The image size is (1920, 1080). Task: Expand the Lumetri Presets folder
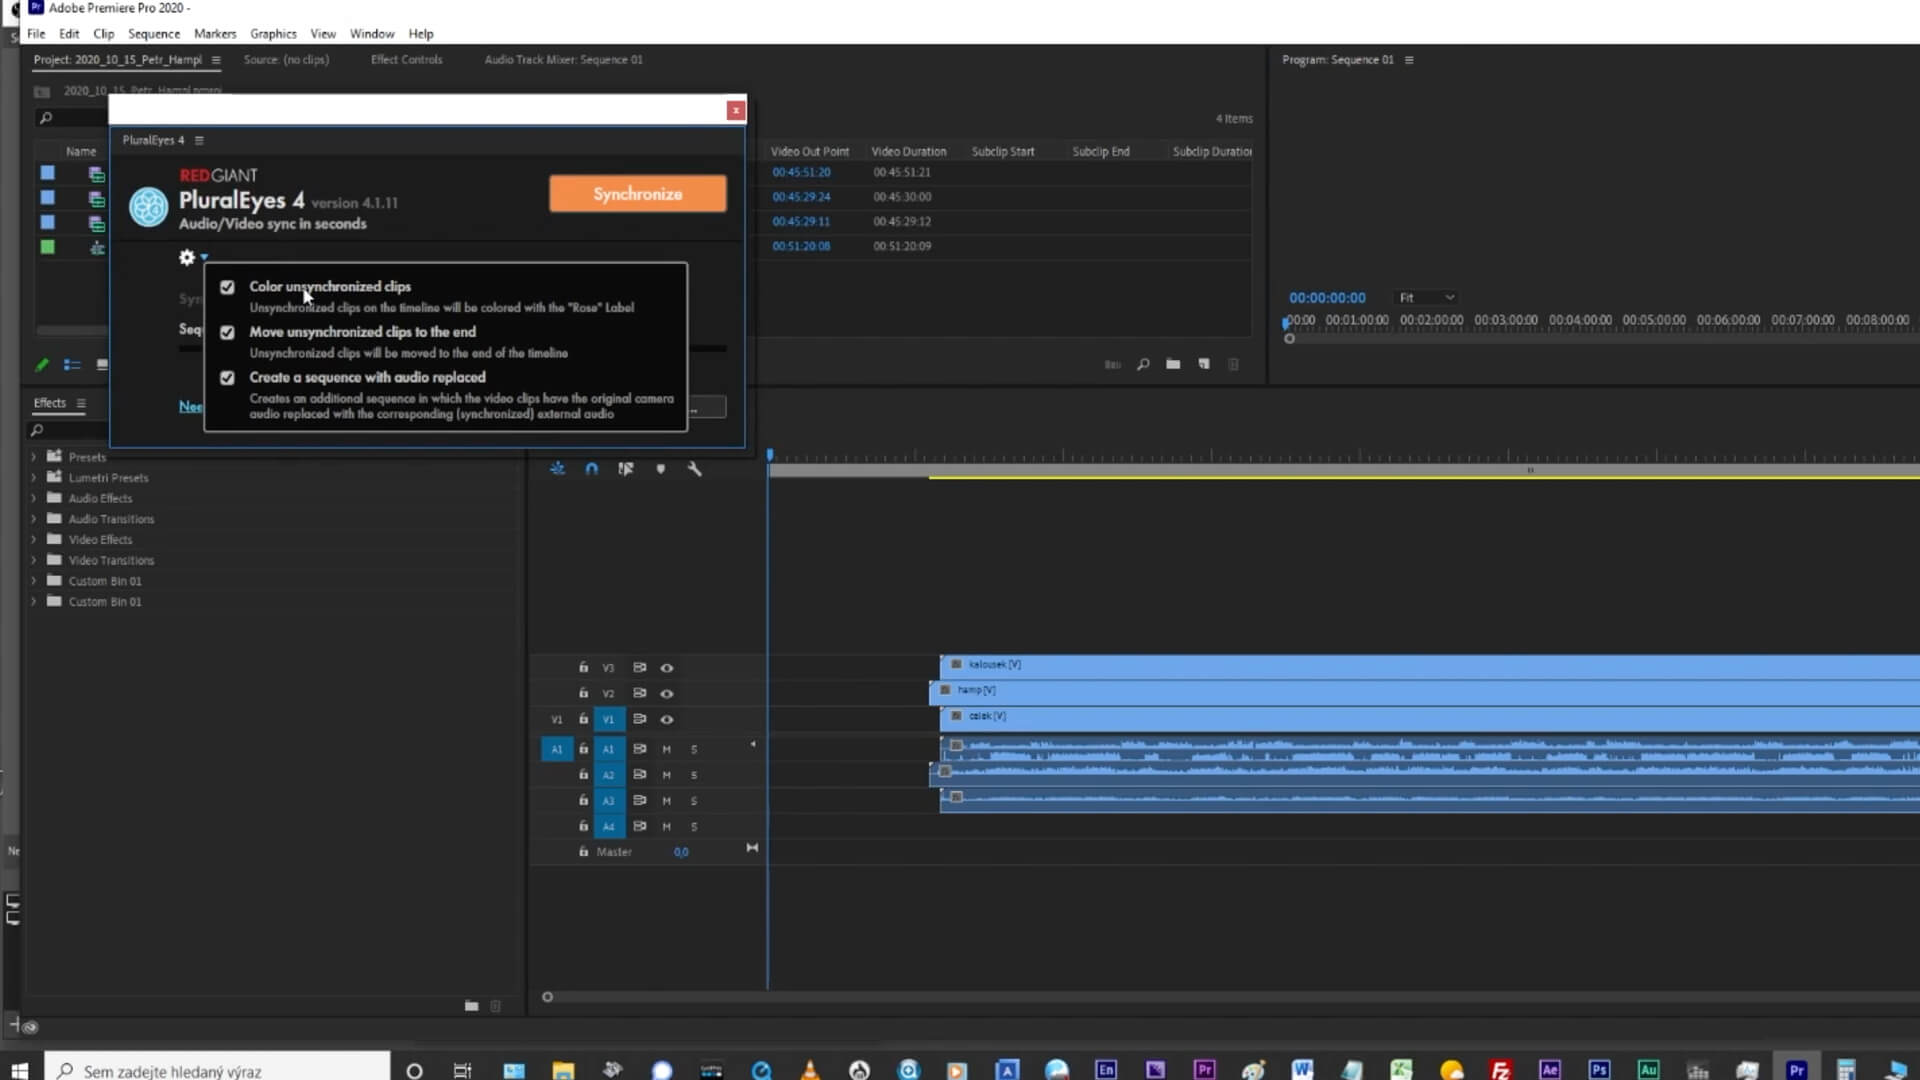click(x=33, y=478)
